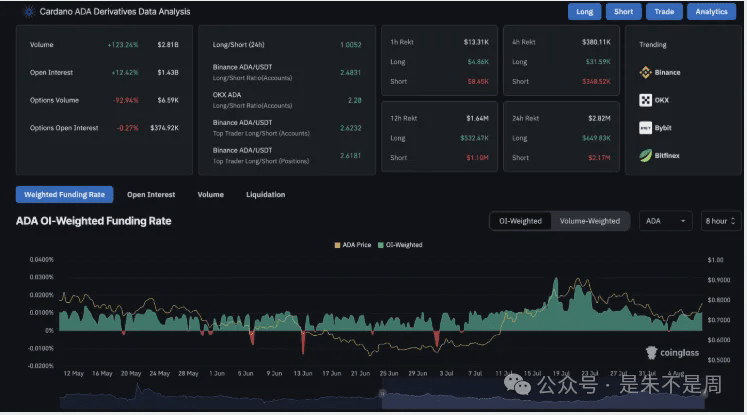Click the Cardano ADA logo icon

(x=29, y=12)
